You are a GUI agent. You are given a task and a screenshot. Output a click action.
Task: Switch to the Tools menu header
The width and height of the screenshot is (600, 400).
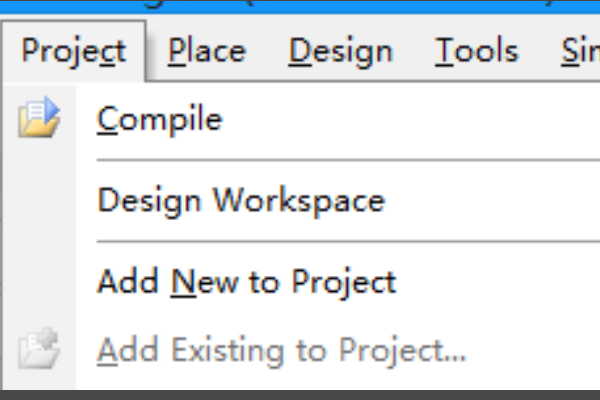(477, 51)
